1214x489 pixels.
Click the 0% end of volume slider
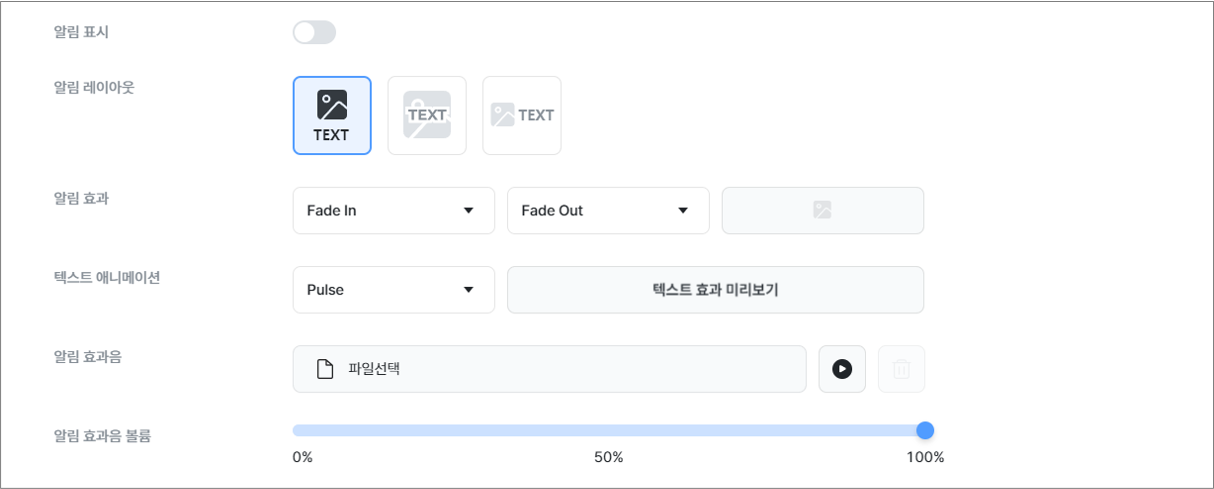[x=295, y=430]
